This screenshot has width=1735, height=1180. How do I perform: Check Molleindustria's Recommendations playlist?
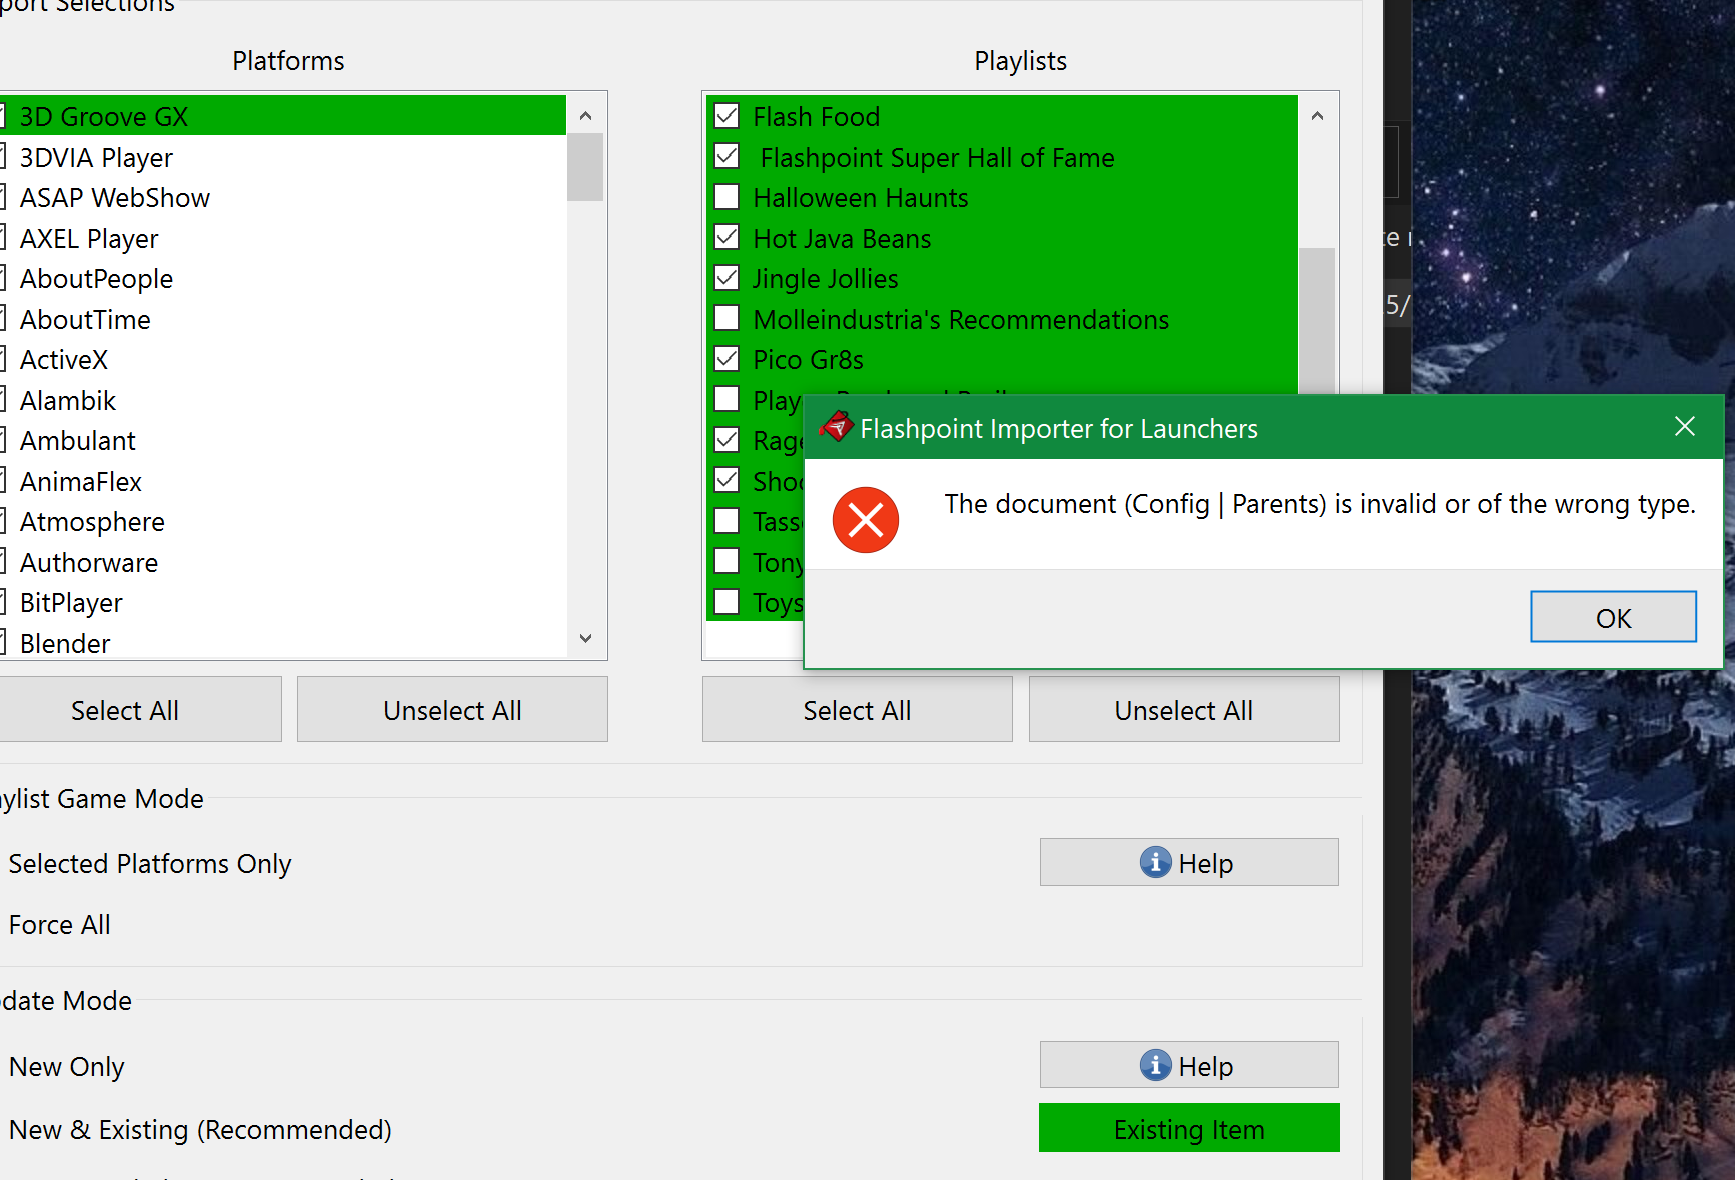click(727, 319)
